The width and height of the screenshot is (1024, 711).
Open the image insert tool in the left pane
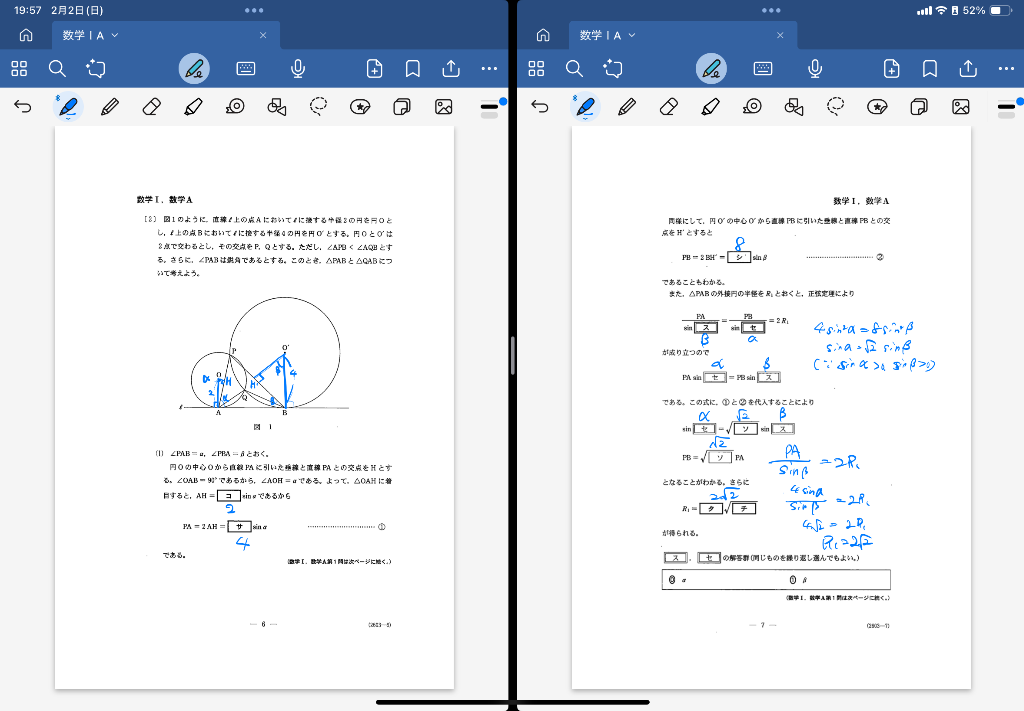(x=444, y=106)
